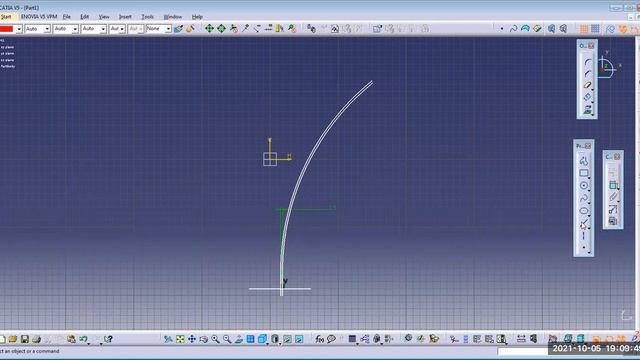The image size is (640, 360).
Task: Open the isometric view cube icon
Action: (262, 339)
